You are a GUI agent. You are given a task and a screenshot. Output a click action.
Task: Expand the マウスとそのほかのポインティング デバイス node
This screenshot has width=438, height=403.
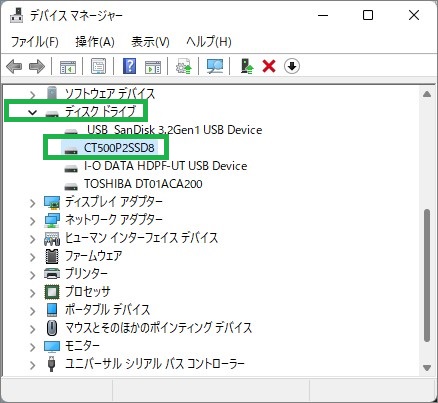[32, 329]
